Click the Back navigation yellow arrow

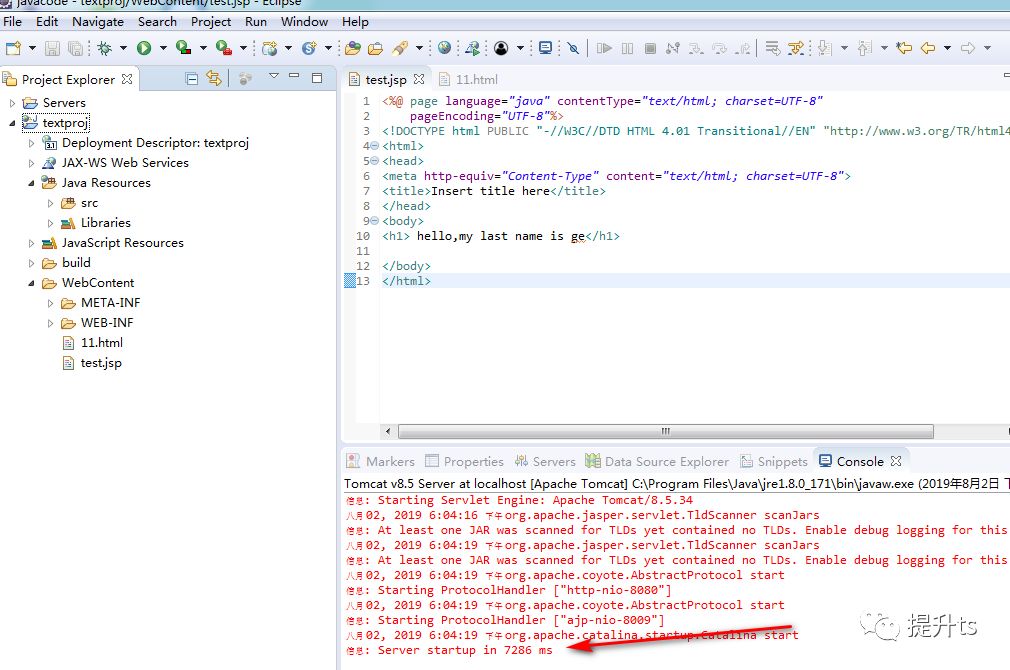(928, 48)
